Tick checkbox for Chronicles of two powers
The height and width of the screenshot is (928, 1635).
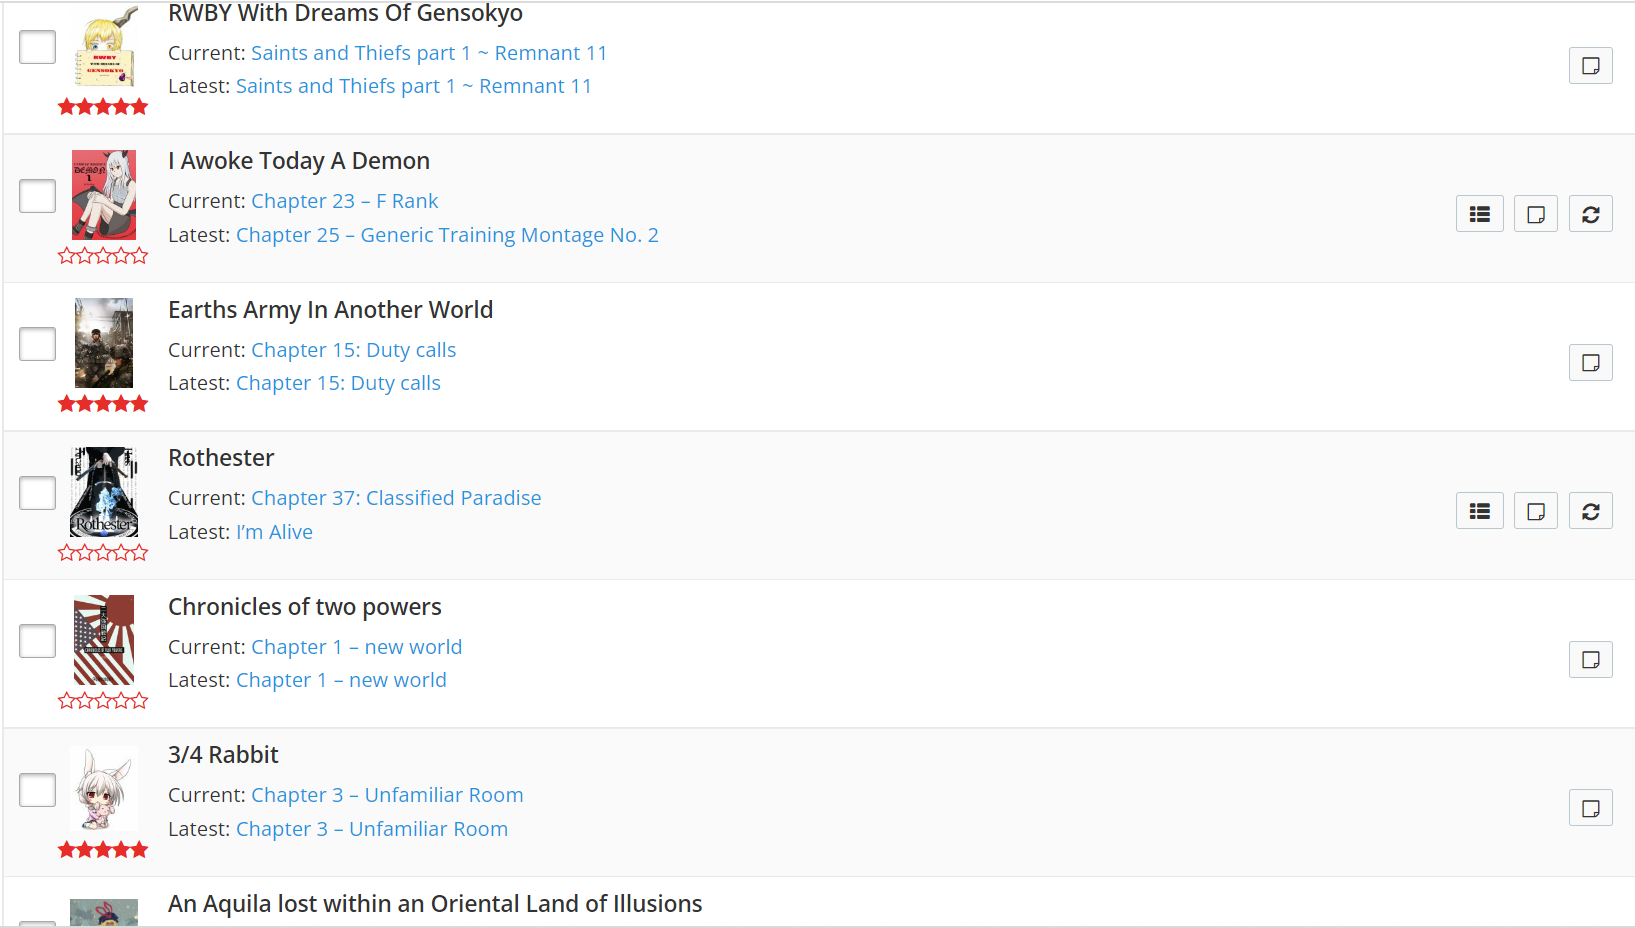point(38,641)
